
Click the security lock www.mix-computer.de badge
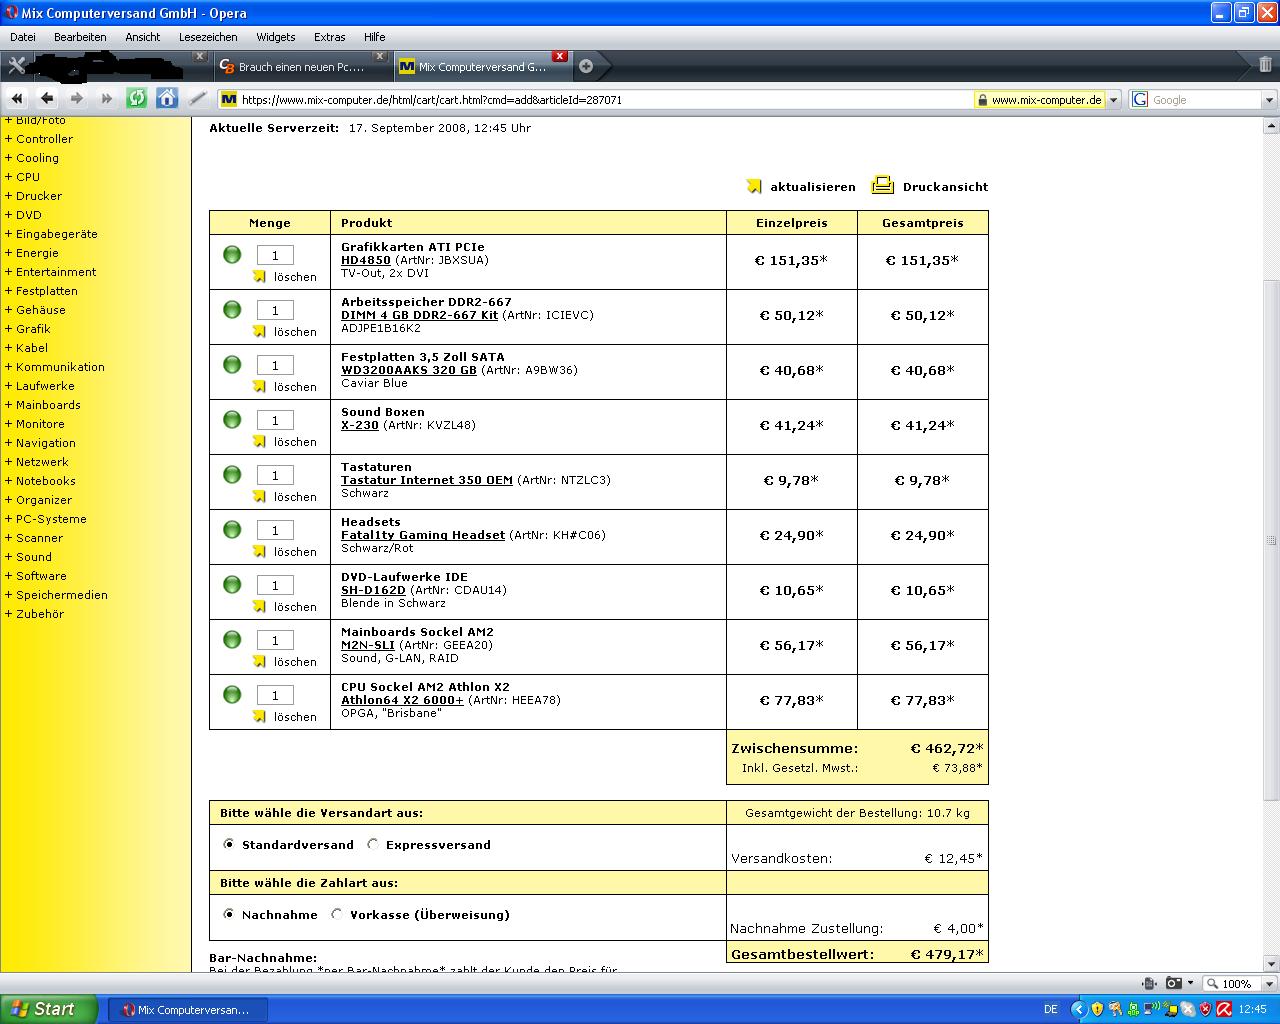(1040, 100)
